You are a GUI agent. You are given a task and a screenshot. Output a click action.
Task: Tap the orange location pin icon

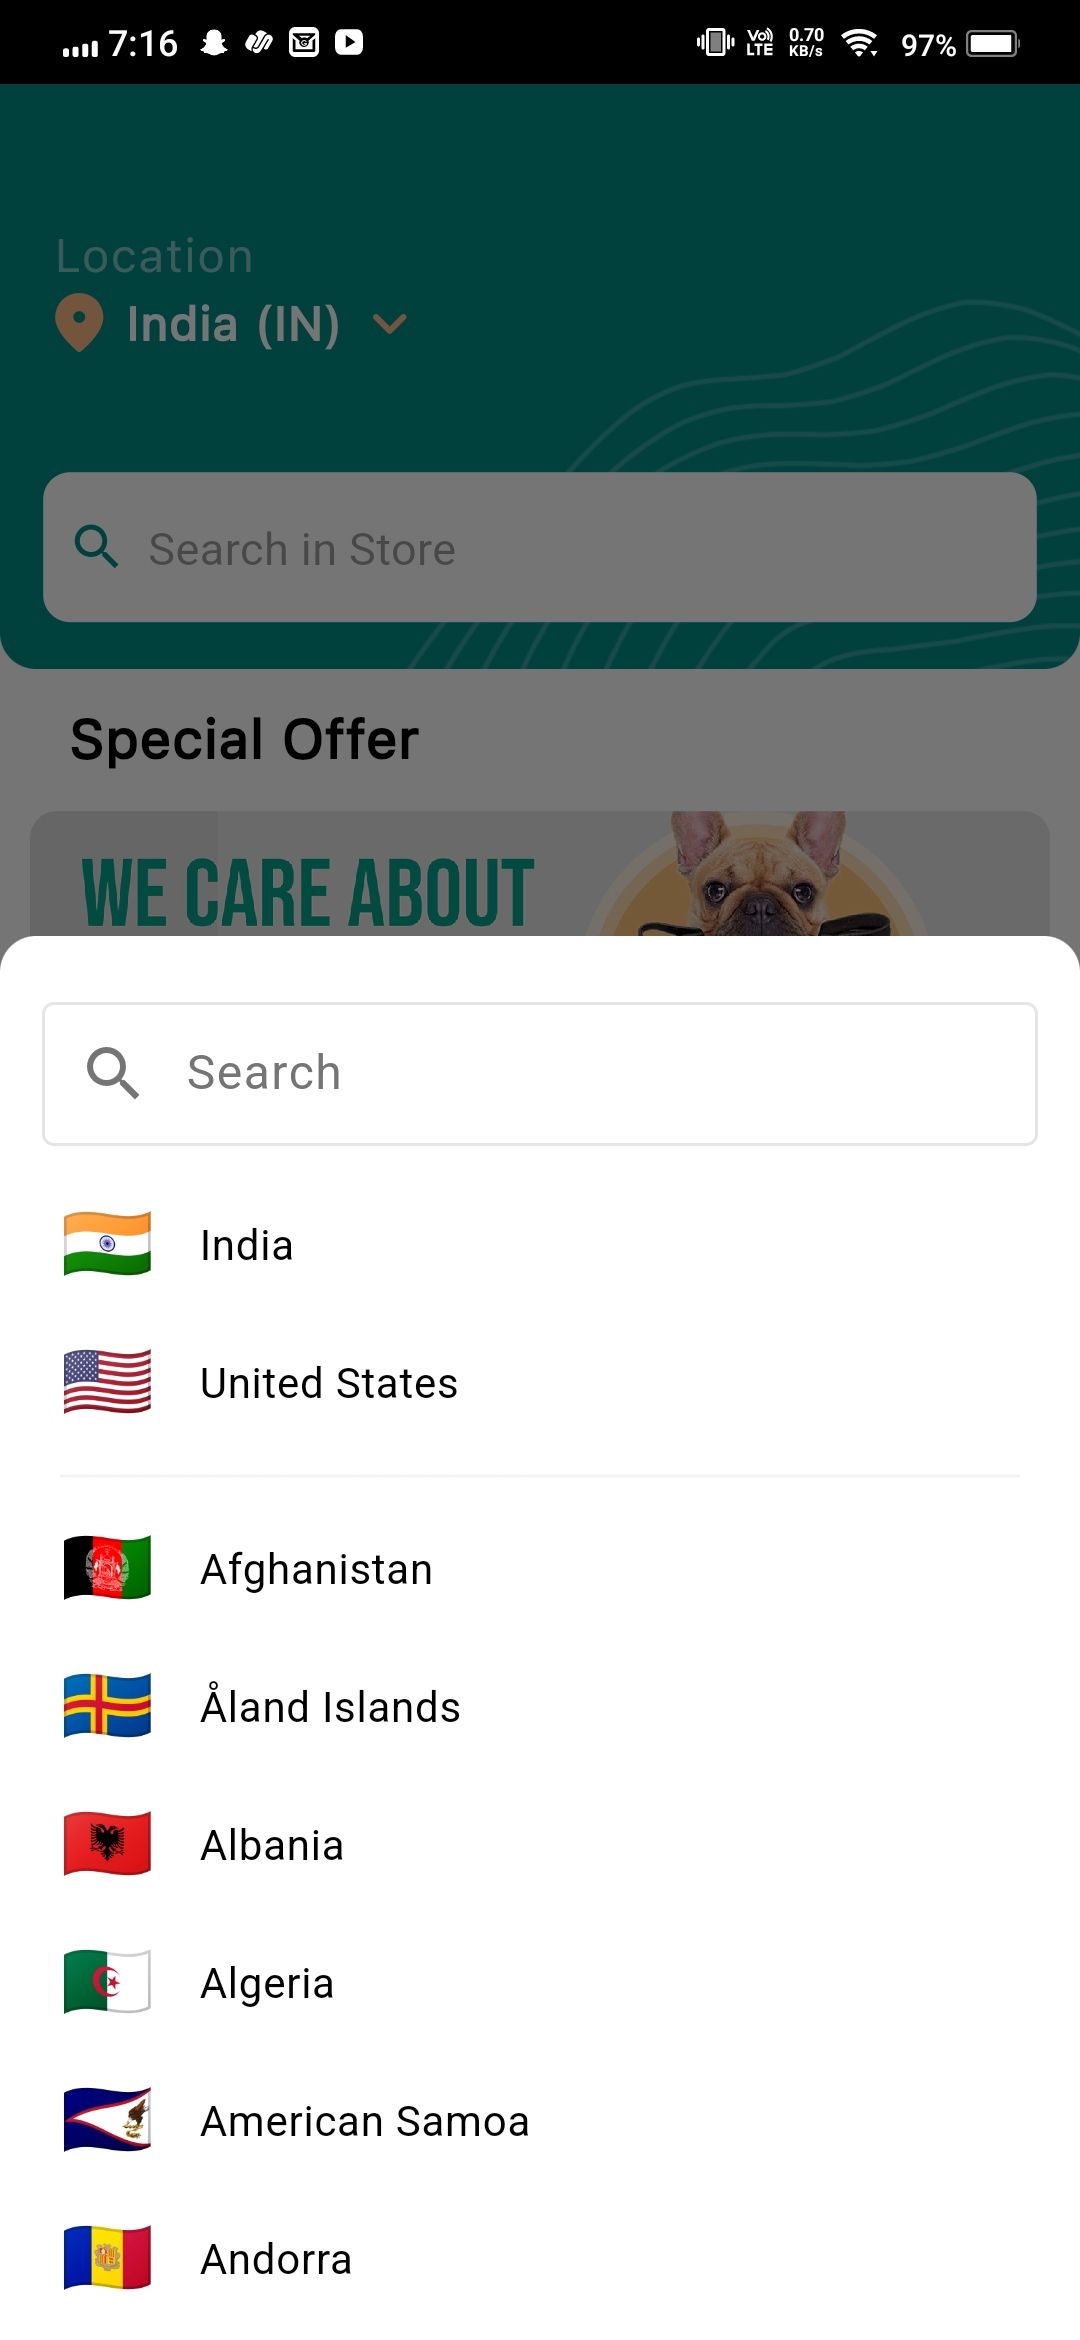pyautogui.click(x=79, y=323)
